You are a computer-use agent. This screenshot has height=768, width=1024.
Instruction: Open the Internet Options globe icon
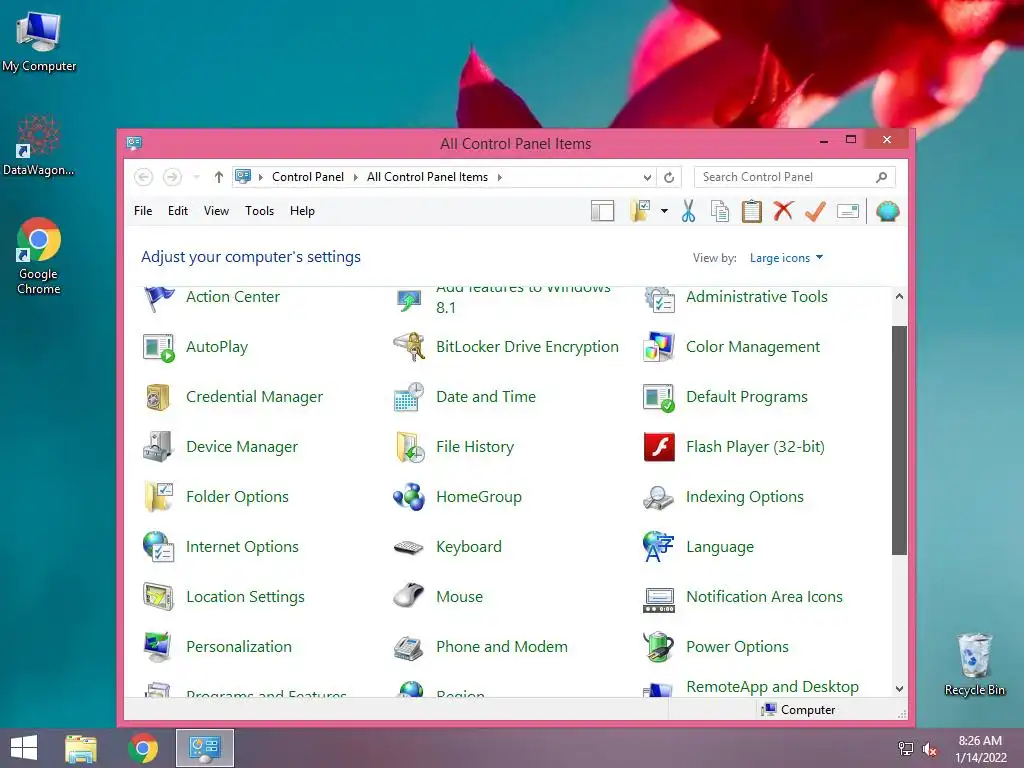(158, 547)
